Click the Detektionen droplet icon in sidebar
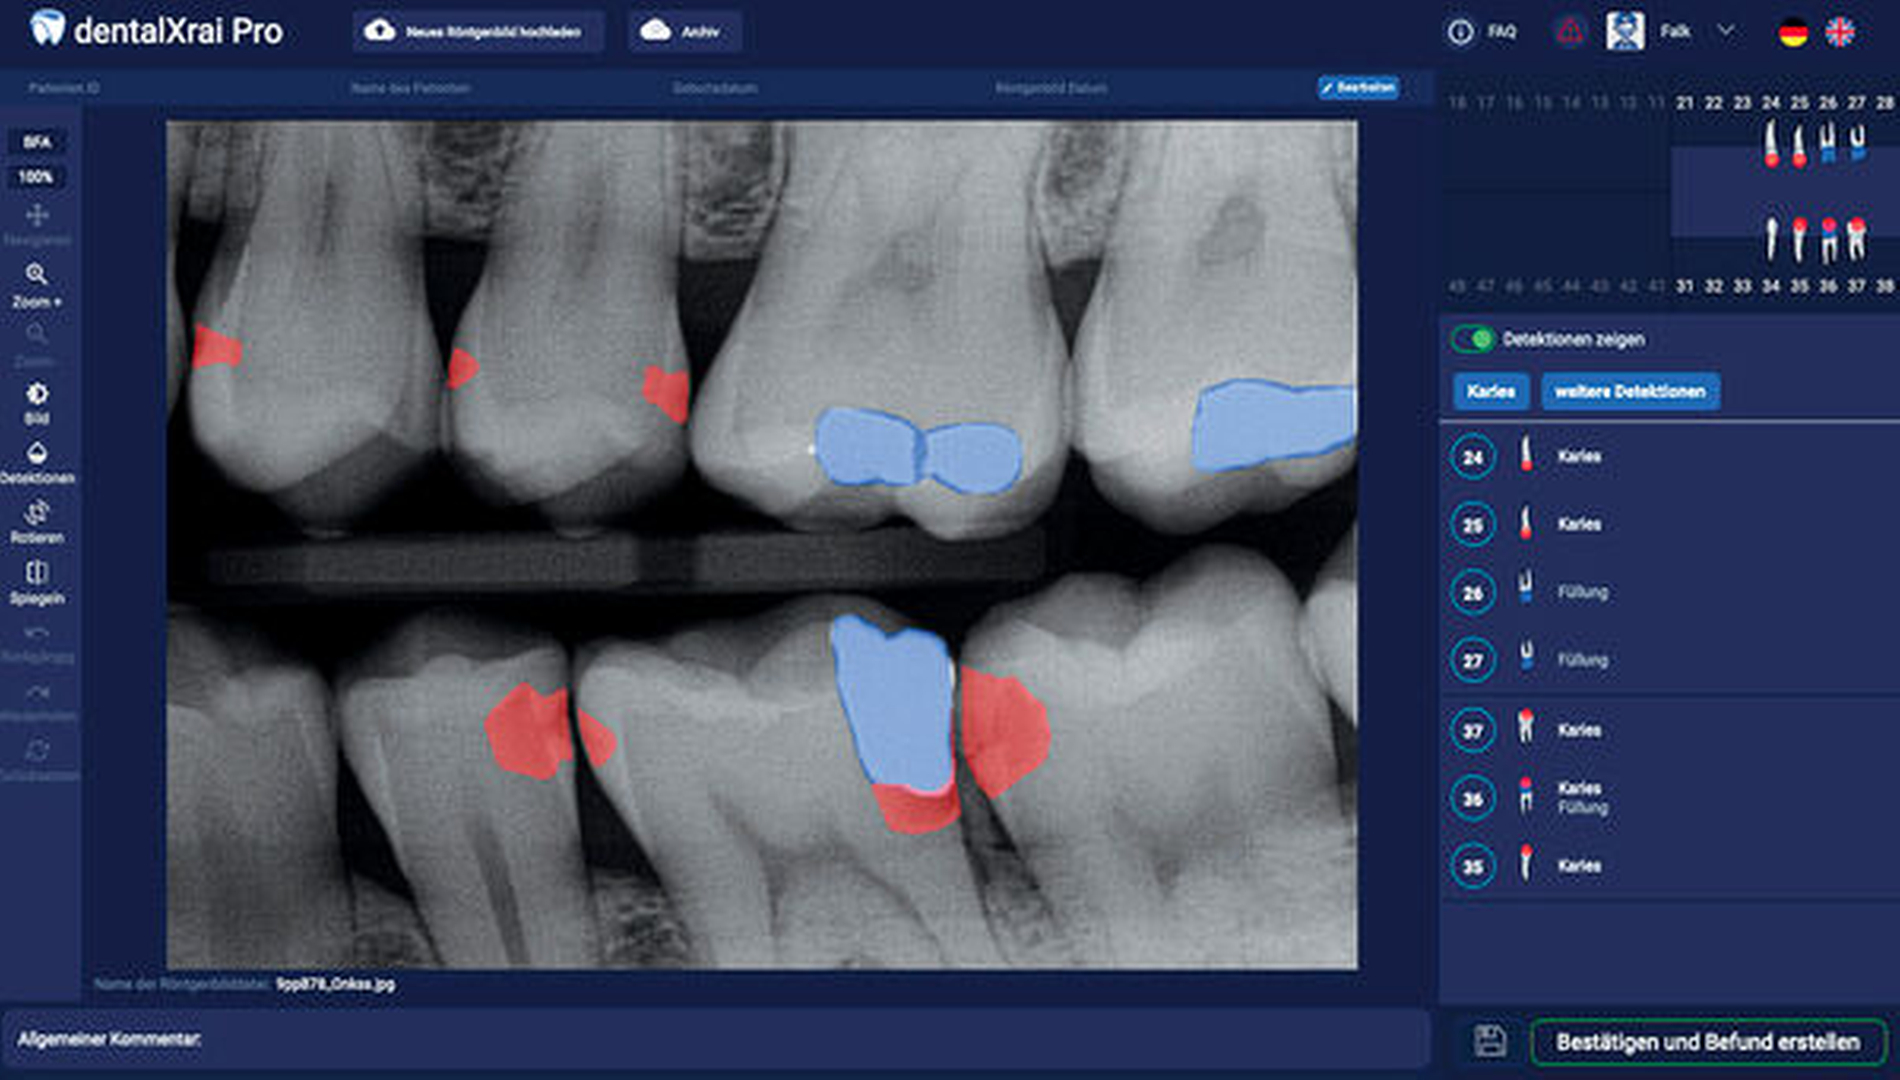The width and height of the screenshot is (1900, 1080). (x=37, y=454)
